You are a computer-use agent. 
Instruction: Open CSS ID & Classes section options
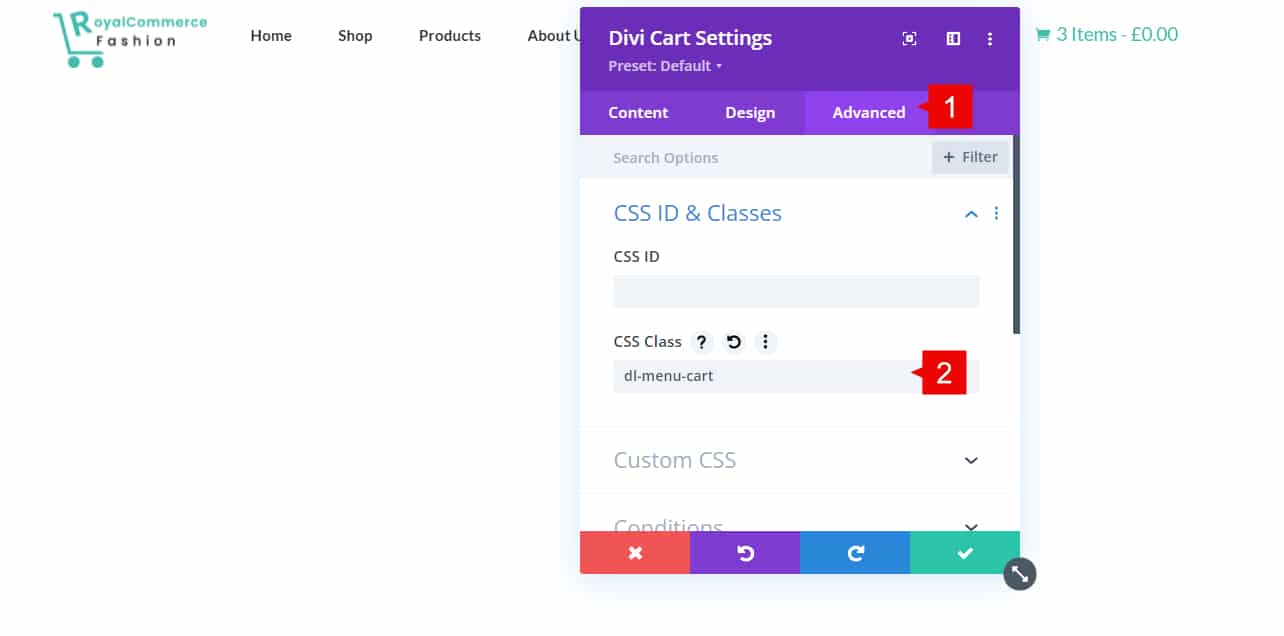coord(996,214)
